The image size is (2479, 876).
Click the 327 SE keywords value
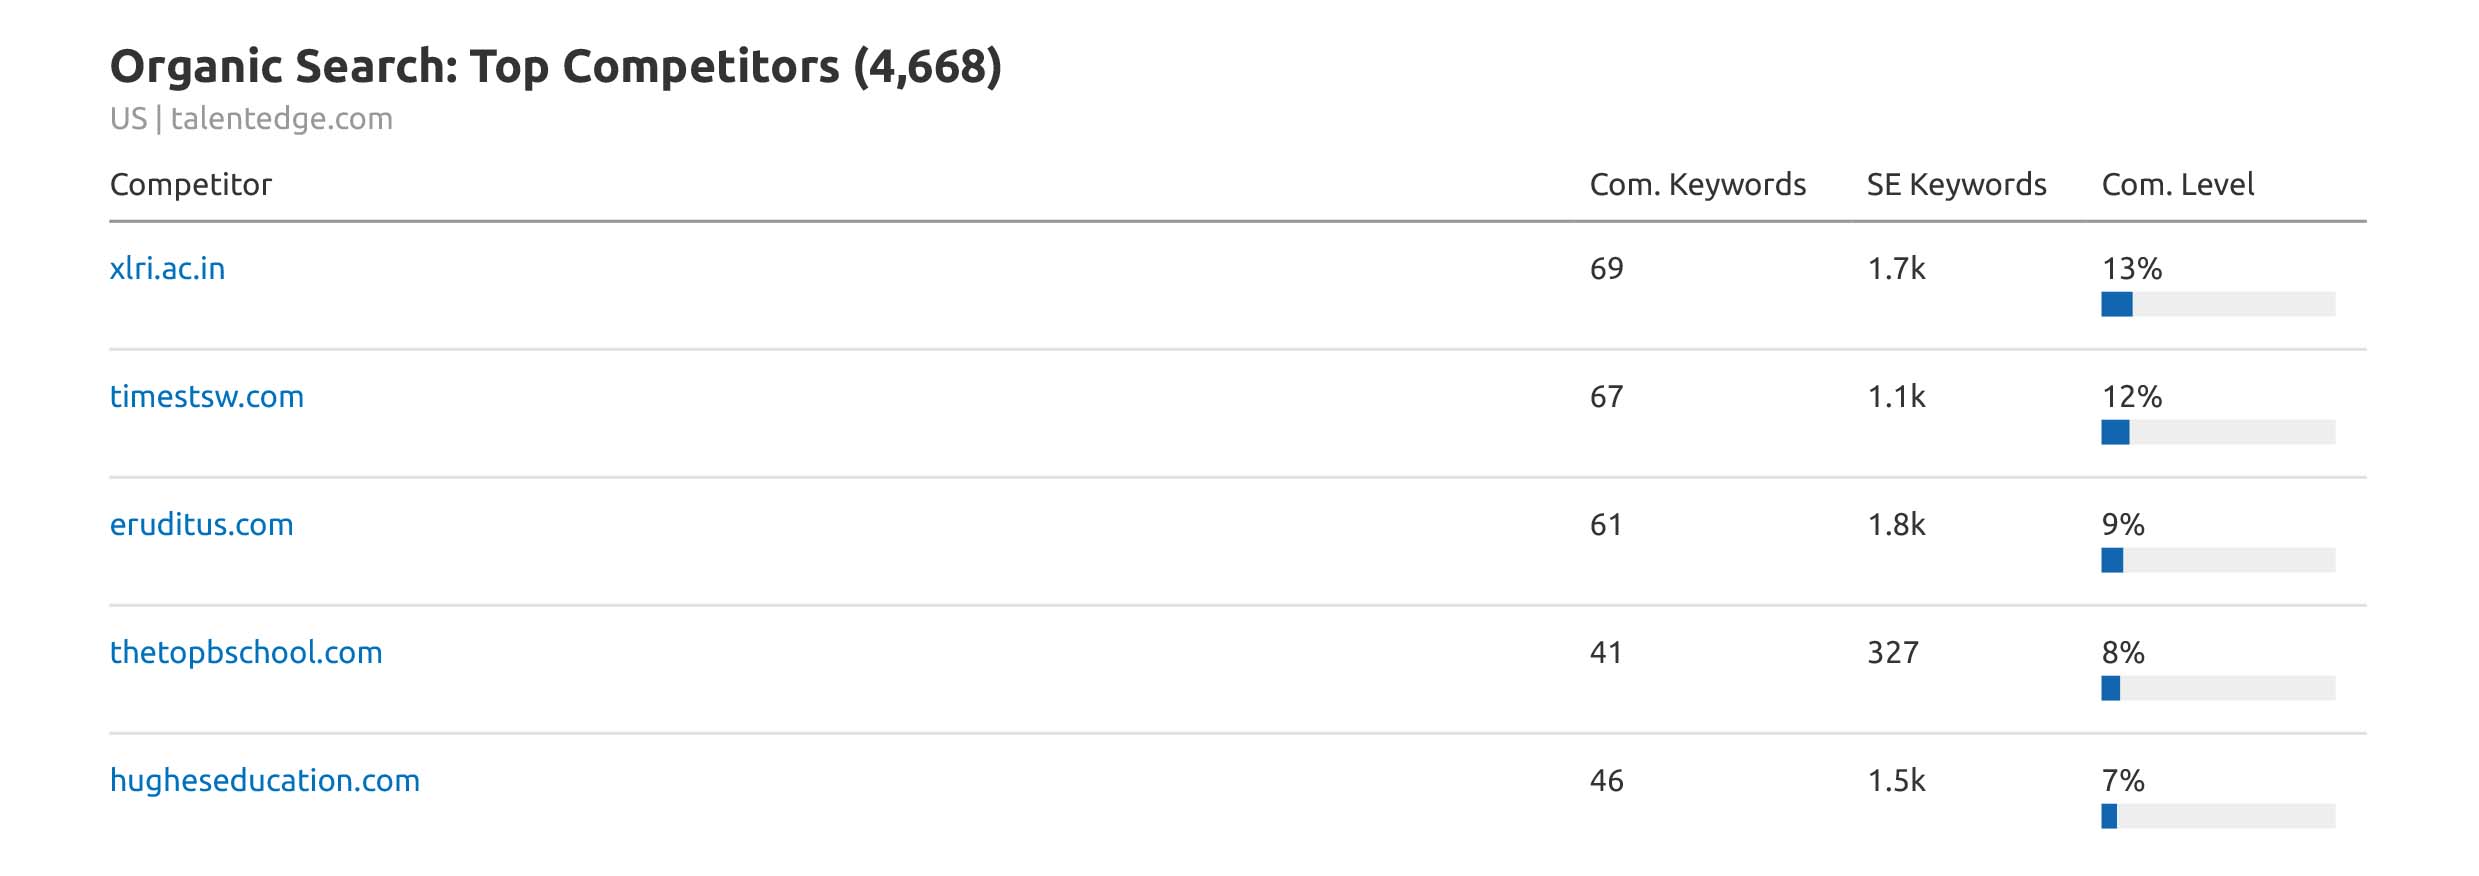click(x=1892, y=652)
